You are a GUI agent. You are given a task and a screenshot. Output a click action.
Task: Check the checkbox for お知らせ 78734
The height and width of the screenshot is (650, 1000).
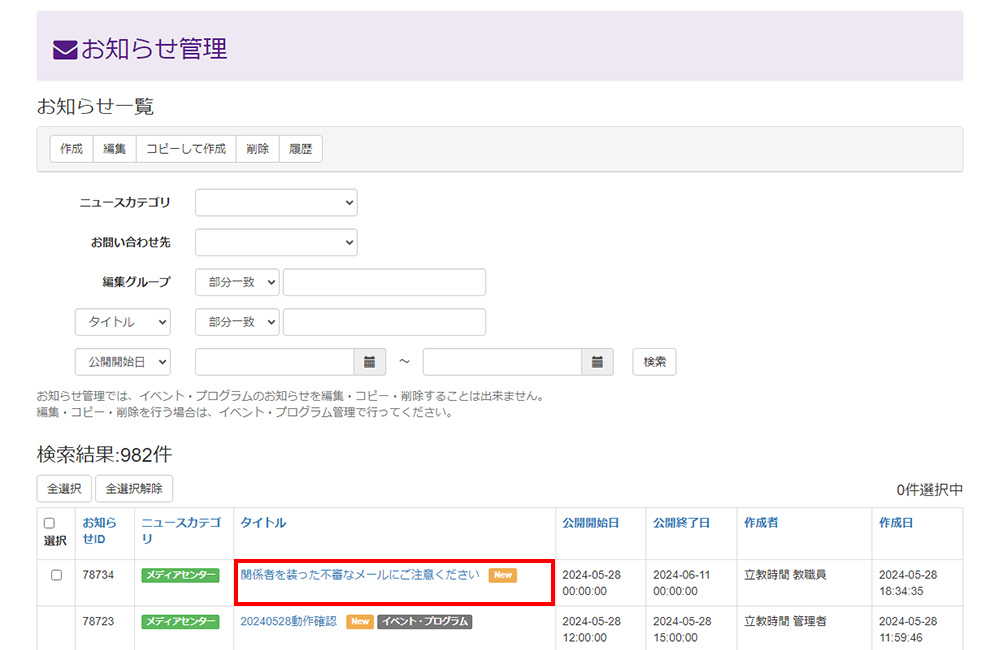(56, 575)
